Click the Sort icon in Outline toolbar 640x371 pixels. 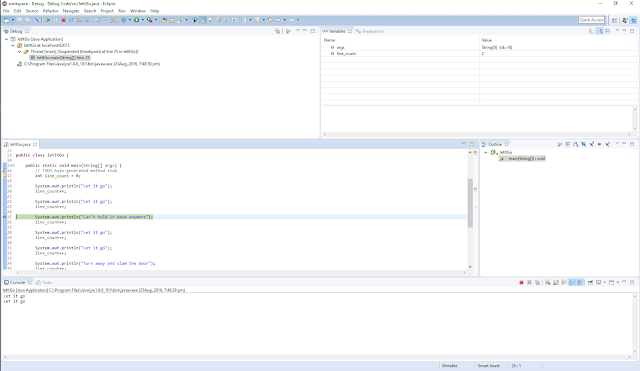click(x=576, y=144)
